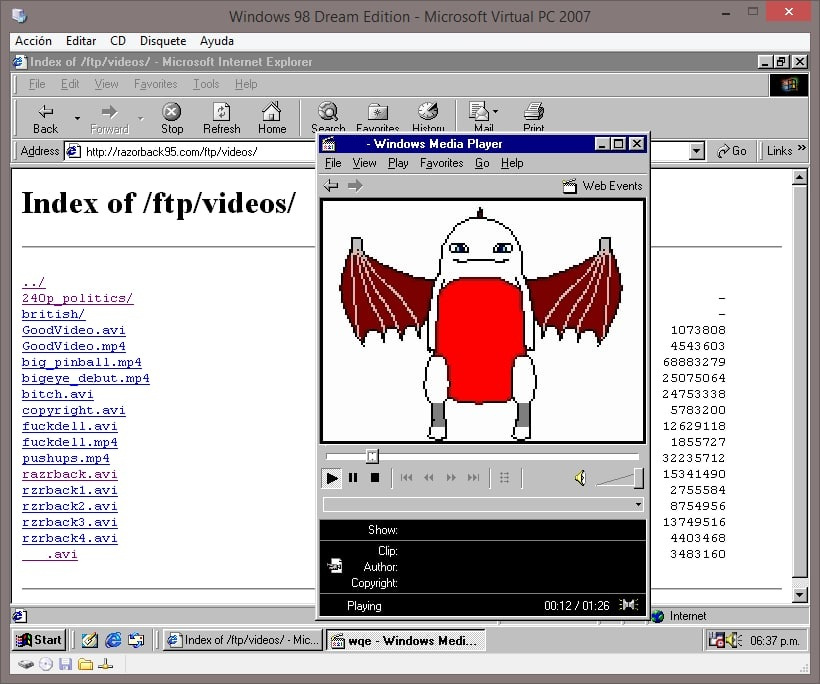Open History in the Internet Explorer toolbar

[428, 116]
